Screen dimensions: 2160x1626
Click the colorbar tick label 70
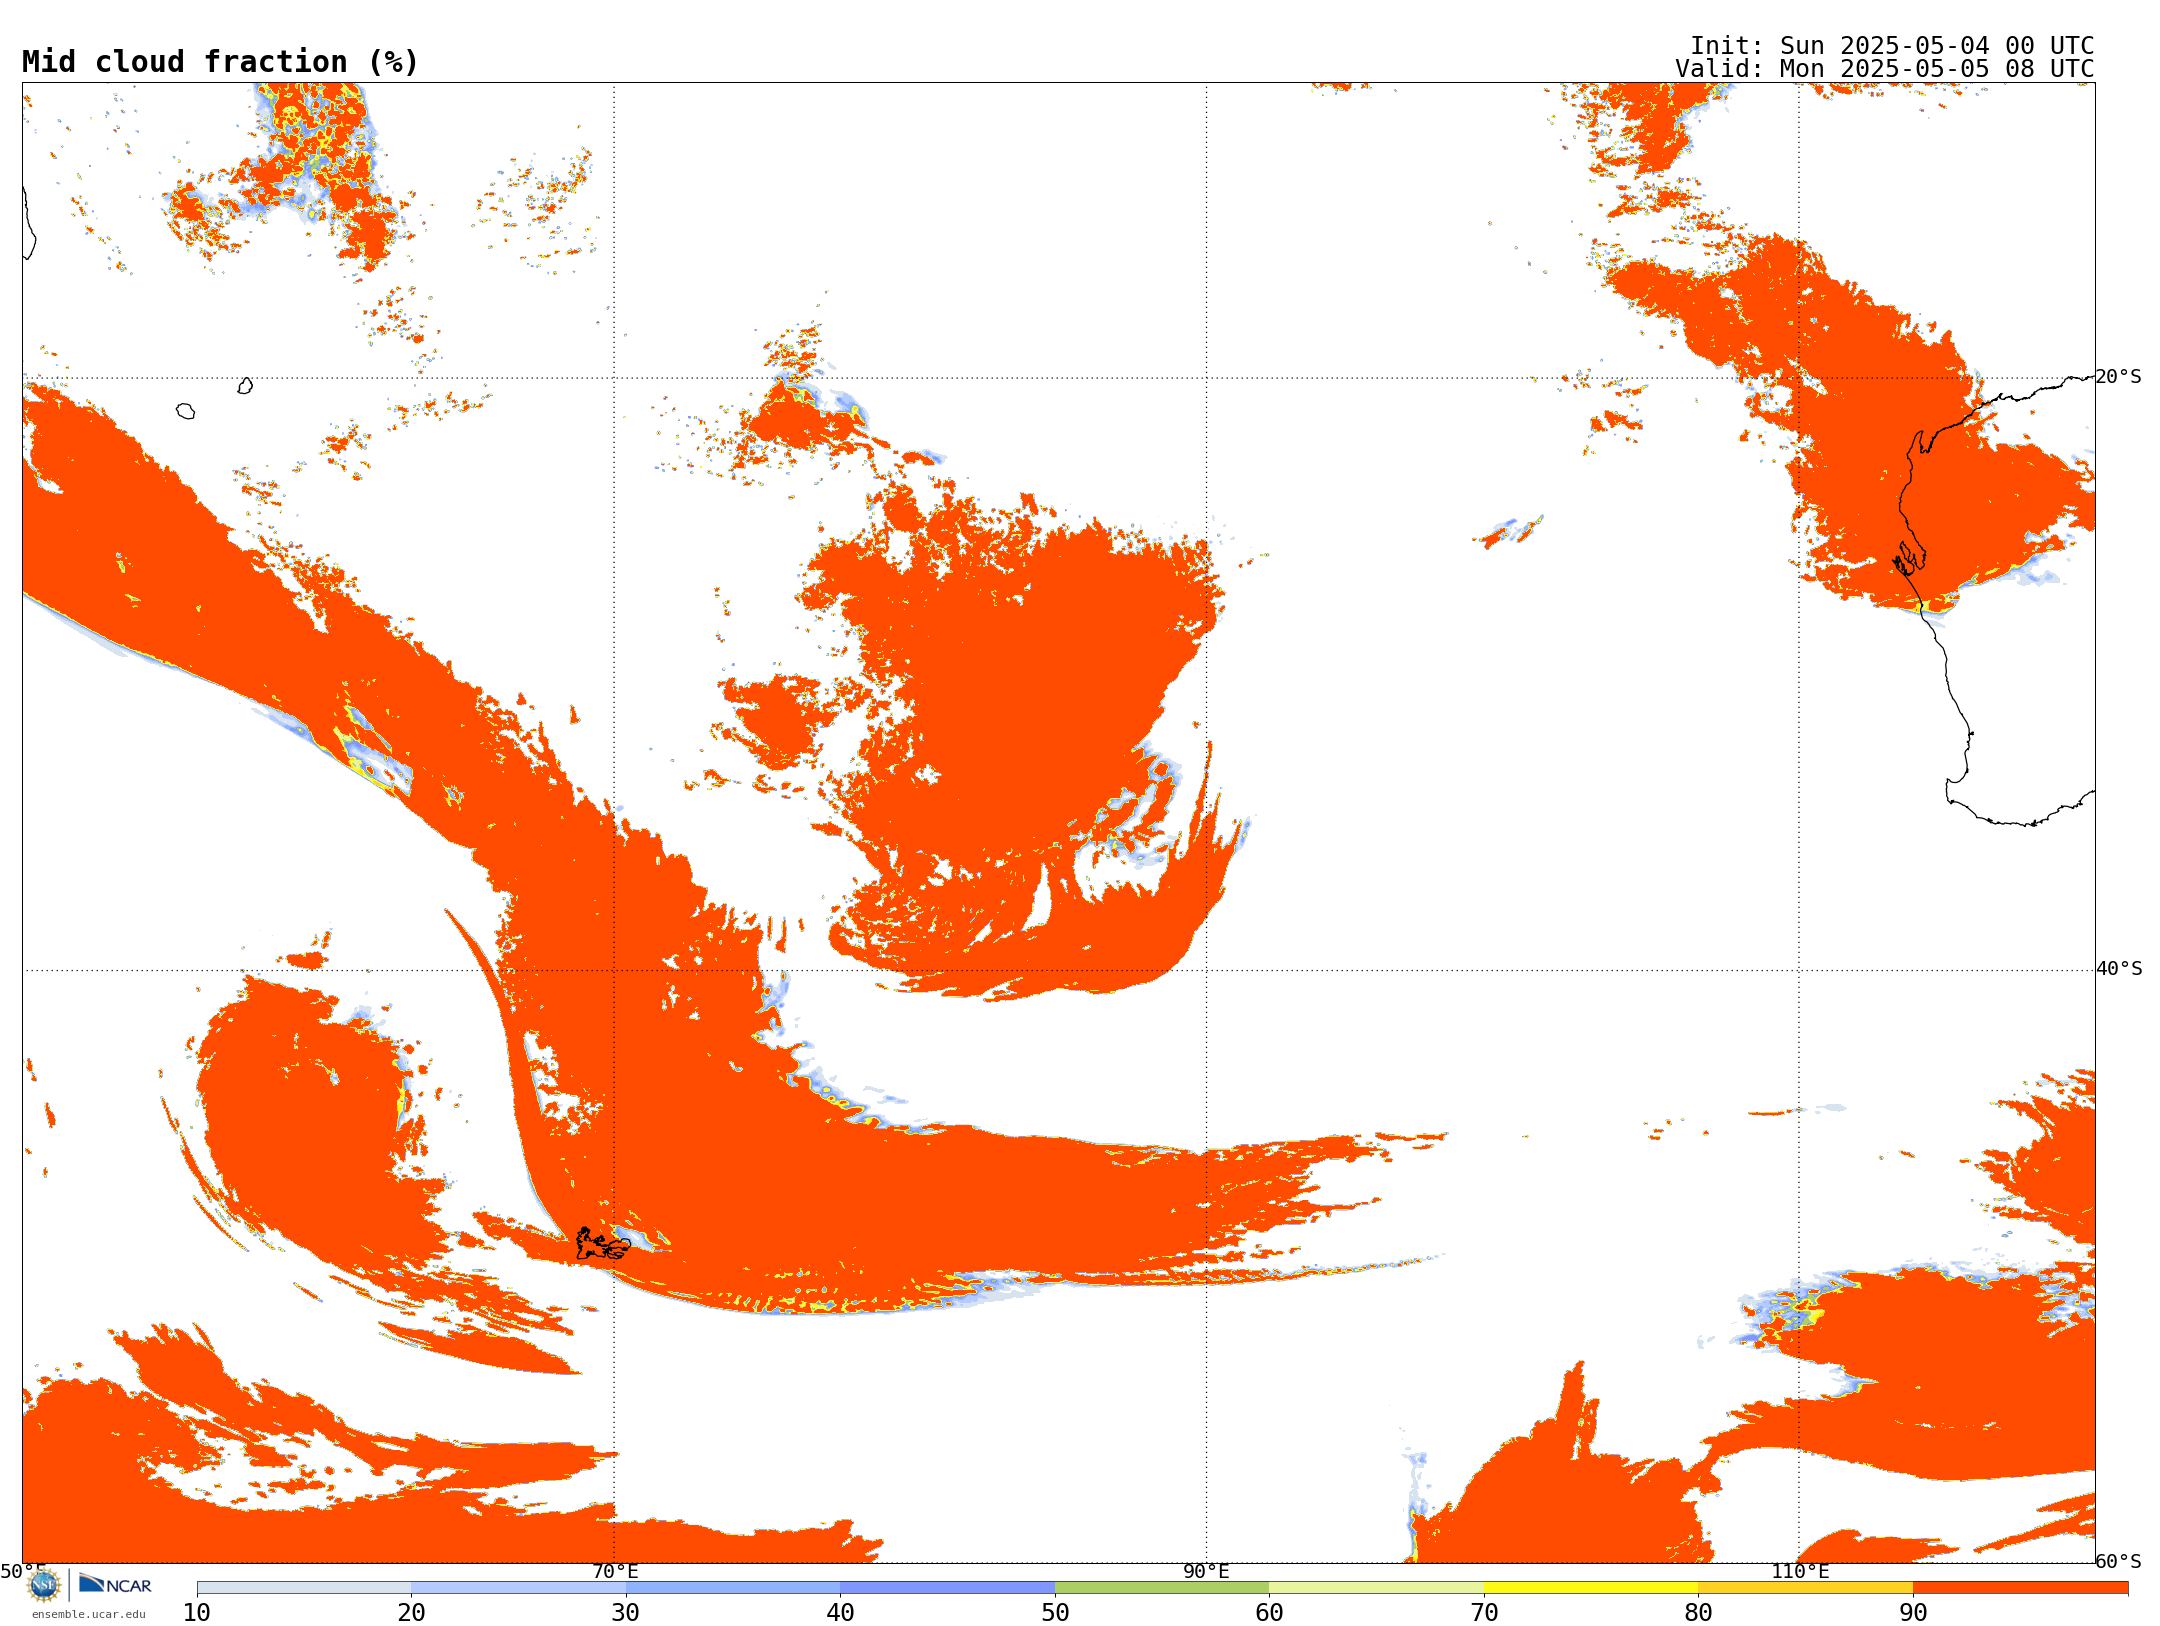pyautogui.click(x=1484, y=1613)
